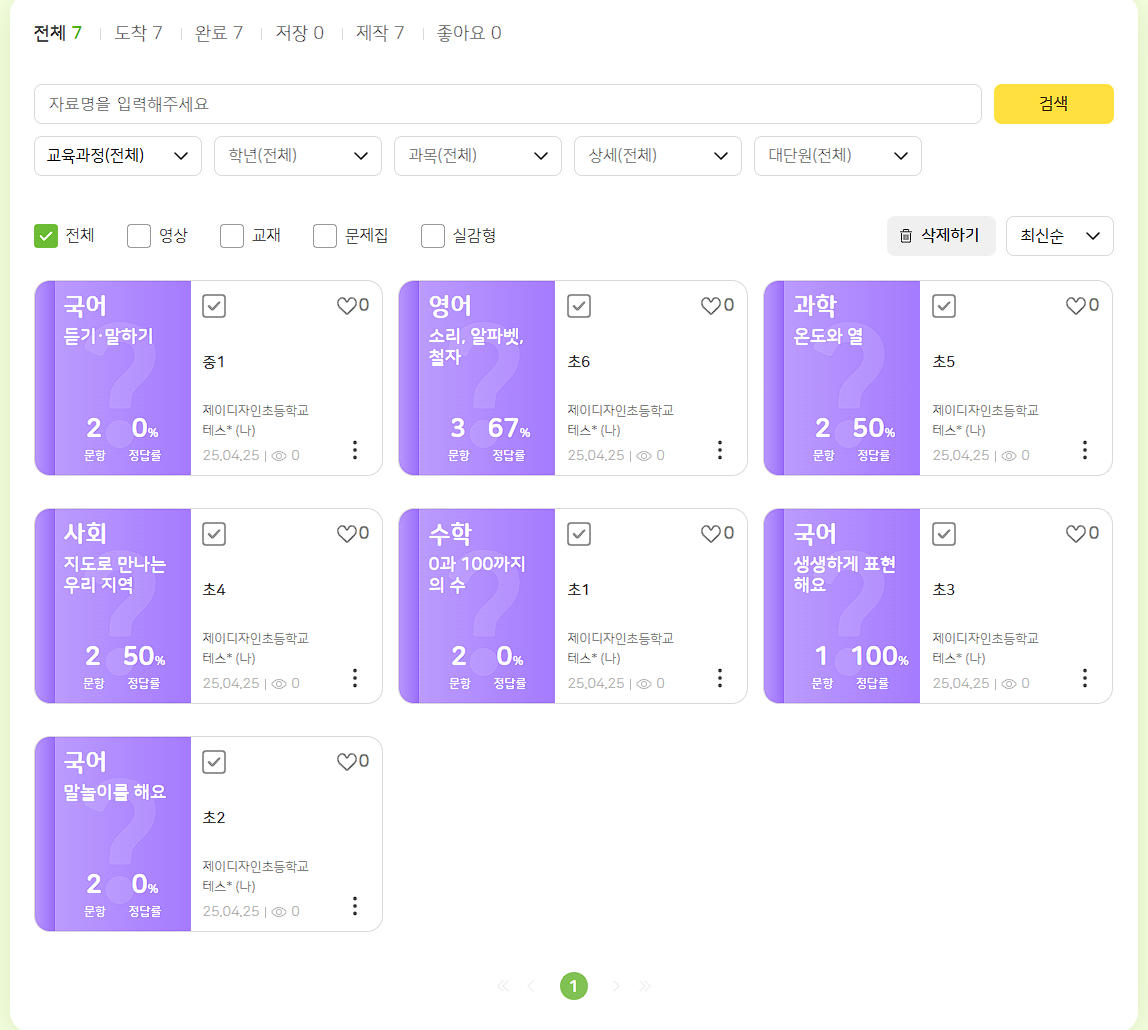Like the 과학 온도와 열 card

(x=1076, y=306)
